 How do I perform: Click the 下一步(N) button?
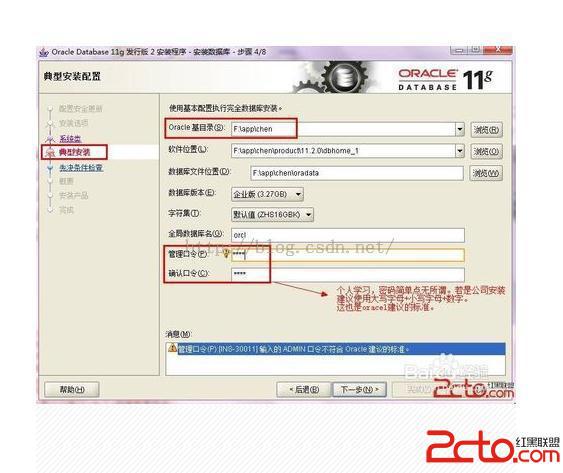point(359,389)
